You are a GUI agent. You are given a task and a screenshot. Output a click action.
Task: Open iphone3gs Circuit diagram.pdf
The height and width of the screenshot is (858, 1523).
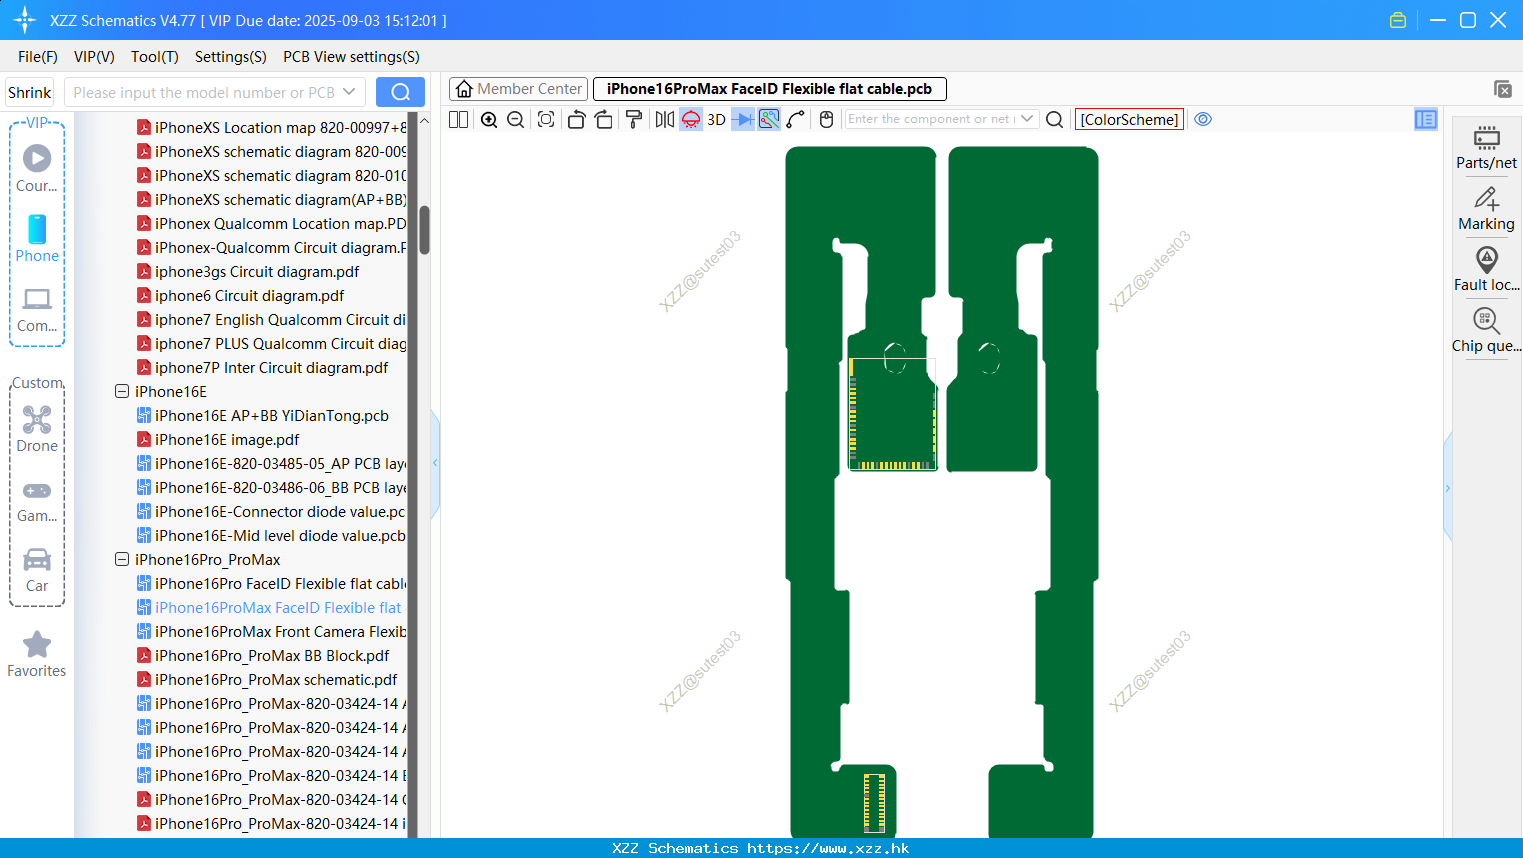[248, 272]
